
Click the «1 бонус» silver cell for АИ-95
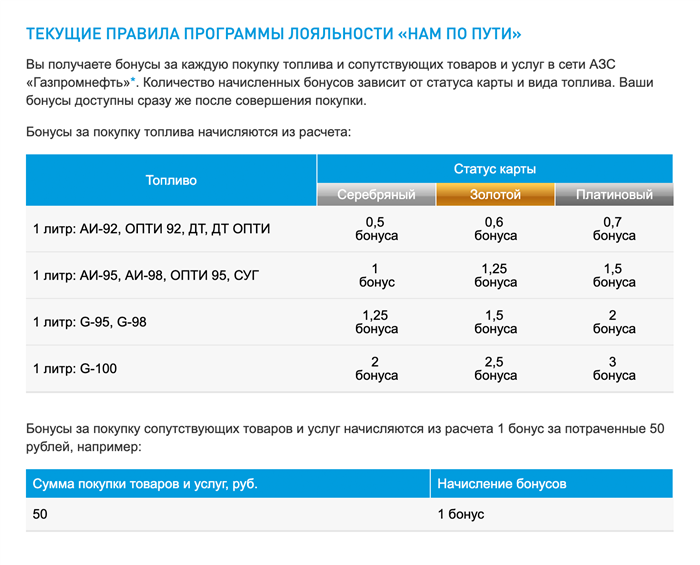376,275
